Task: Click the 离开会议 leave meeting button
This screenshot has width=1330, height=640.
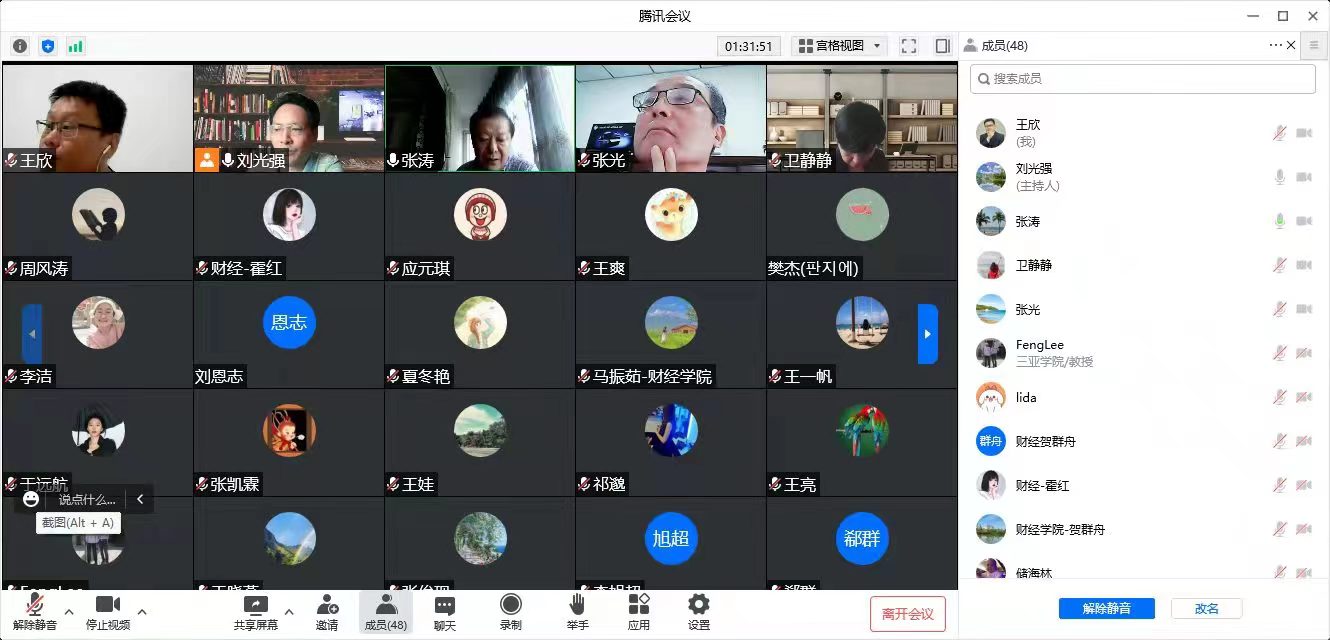Action: tap(907, 614)
